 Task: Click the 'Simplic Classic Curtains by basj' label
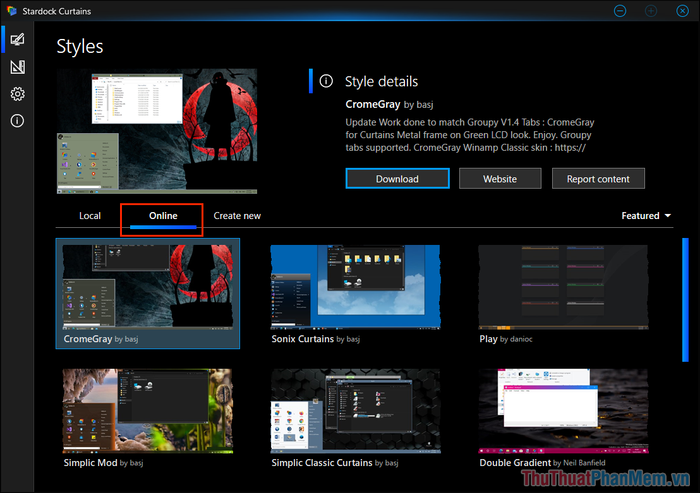click(x=335, y=463)
